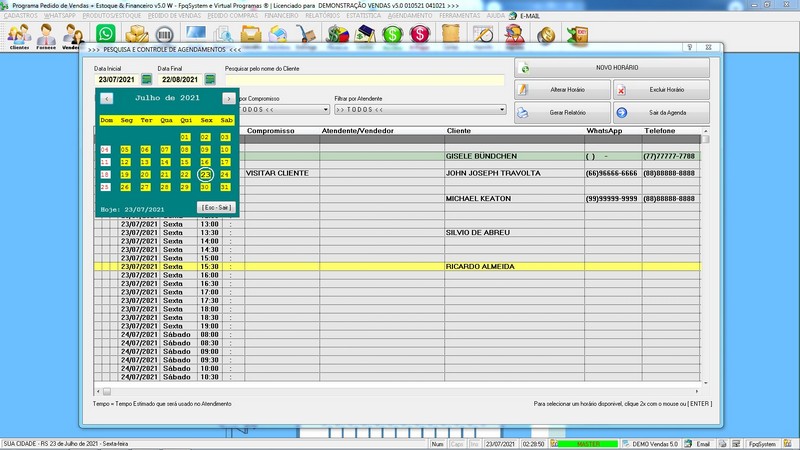This screenshot has width=800, height=450.
Task: Click the green dollar sign toolbar icon
Action: coord(392,35)
